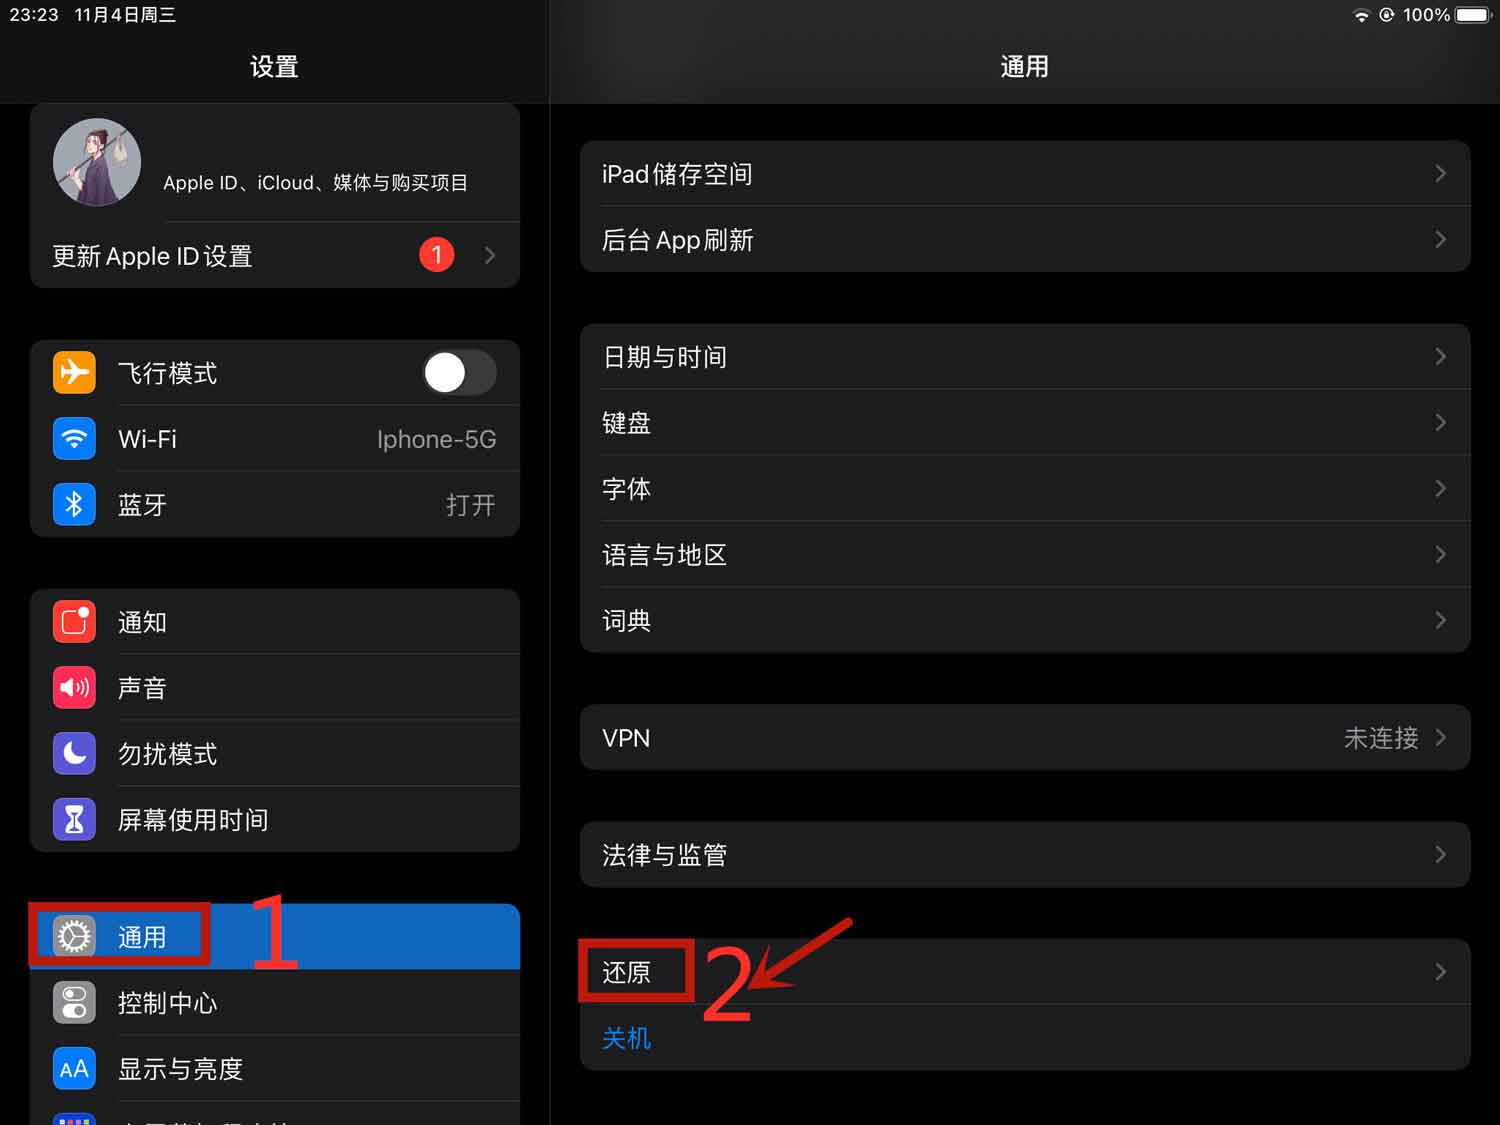The width and height of the screenshot is (1500, 1125).
Task: Toggle the 飞行模式 switch on
Action: [x=459, y=373]
